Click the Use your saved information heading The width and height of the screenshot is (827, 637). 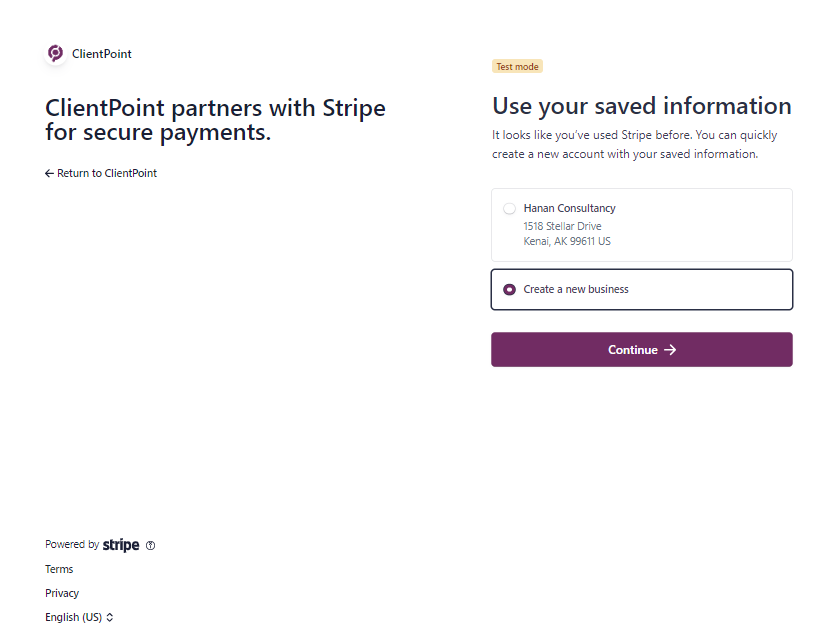click(x=641, y=107)
